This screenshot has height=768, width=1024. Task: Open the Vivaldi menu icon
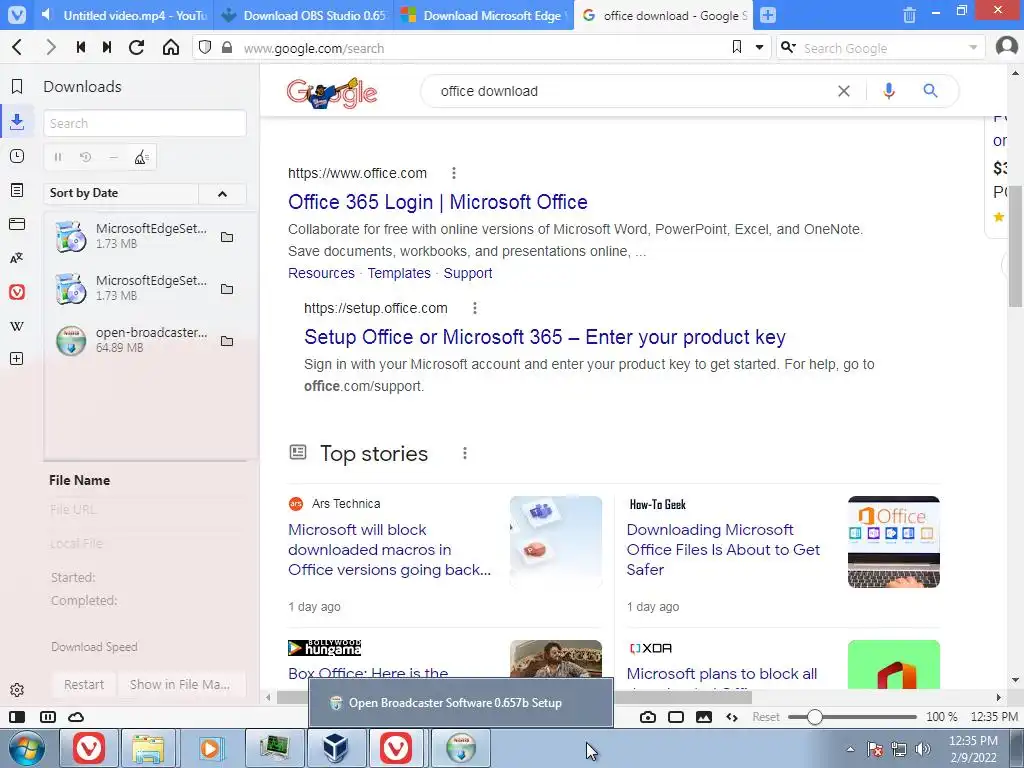pos(17,14)
